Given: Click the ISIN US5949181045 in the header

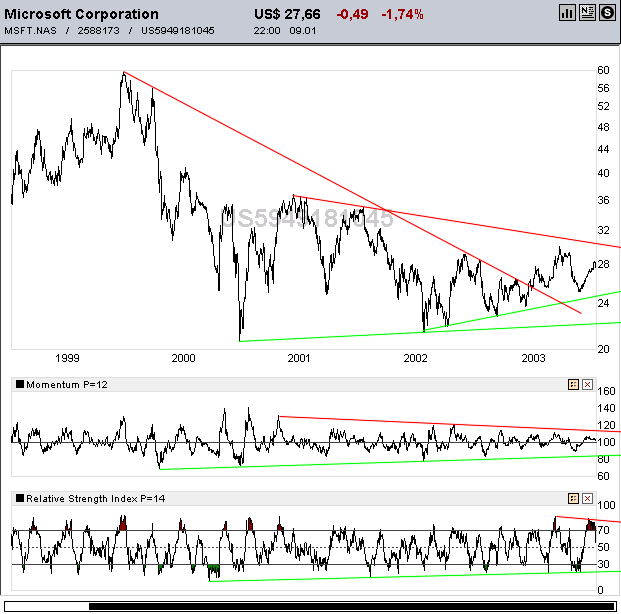Looking at the screenshot, I should 178,31.
